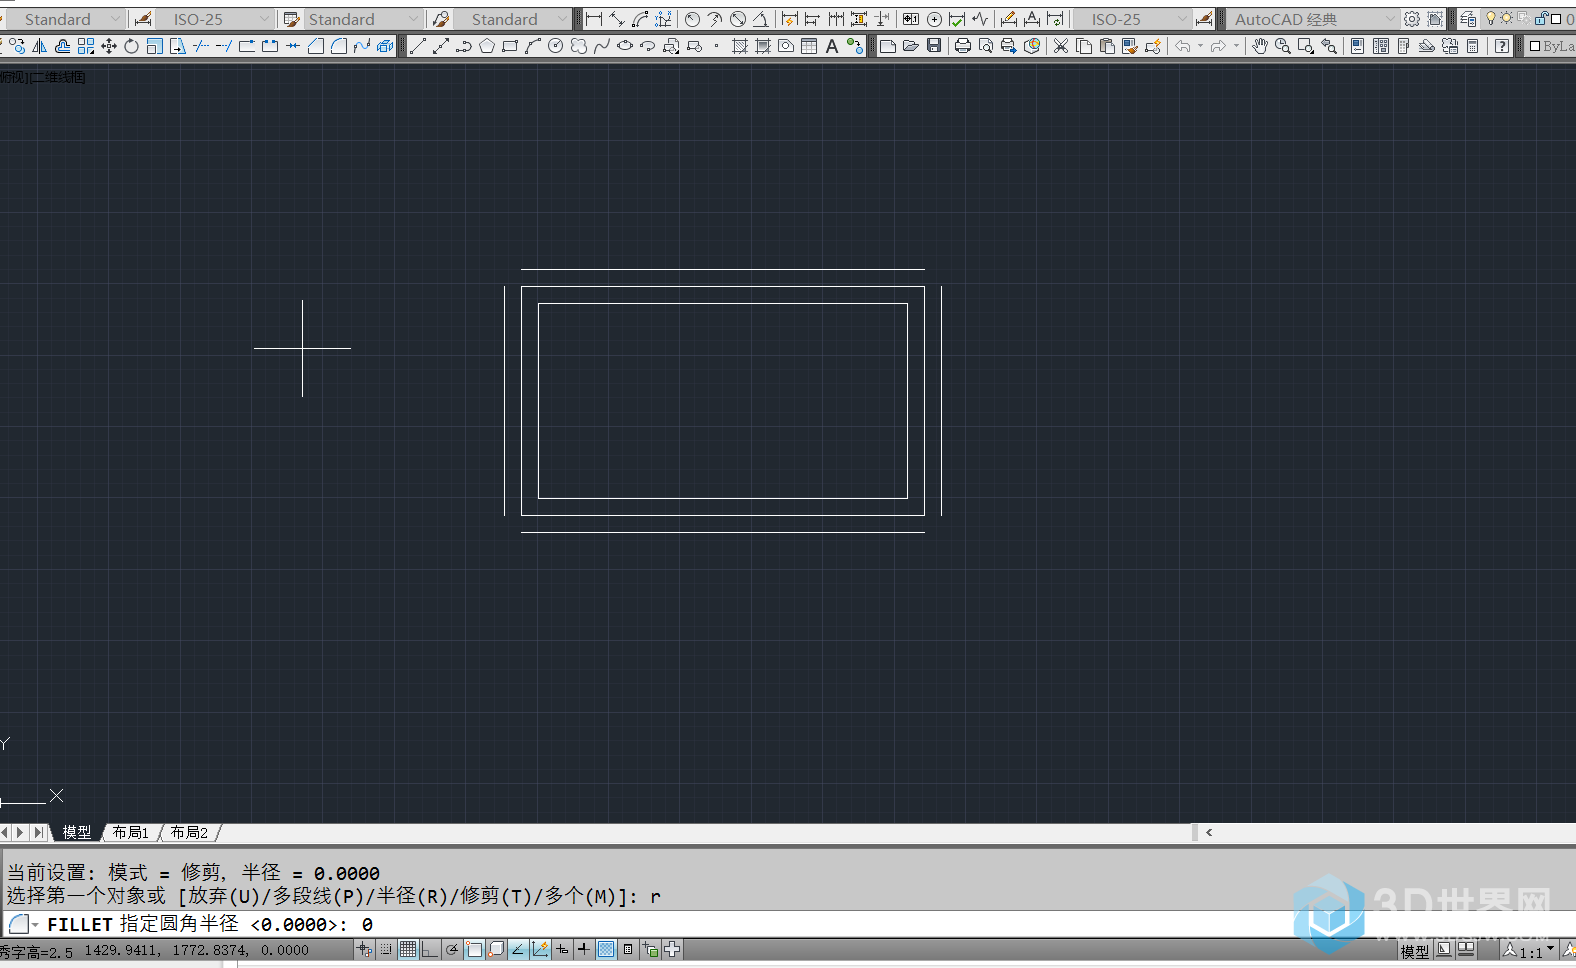Click the Open file folder icon
This screenshot has width=1576, height=968.
click(x=911, y=46)
